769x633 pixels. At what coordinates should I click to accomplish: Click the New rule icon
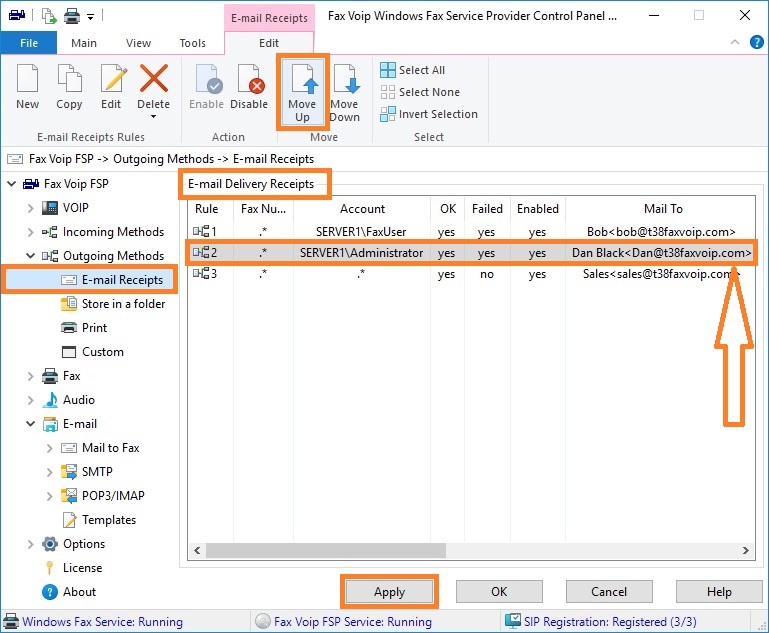tap(27, 78)
